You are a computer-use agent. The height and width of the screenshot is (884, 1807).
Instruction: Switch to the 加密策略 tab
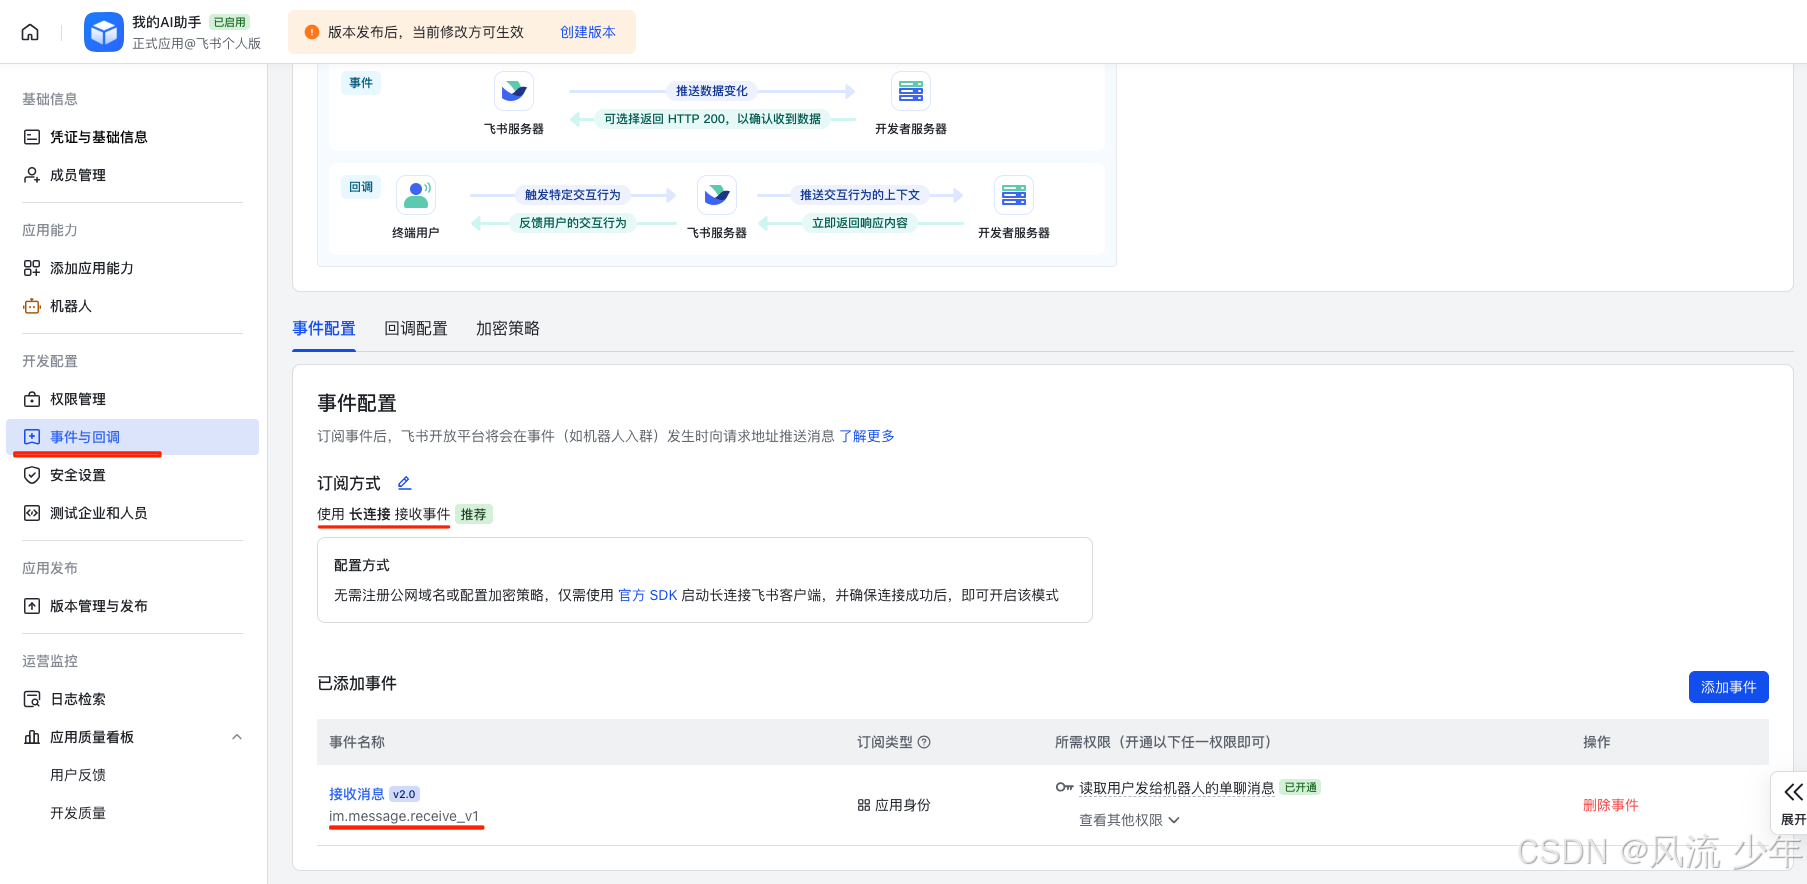point(508,328)
